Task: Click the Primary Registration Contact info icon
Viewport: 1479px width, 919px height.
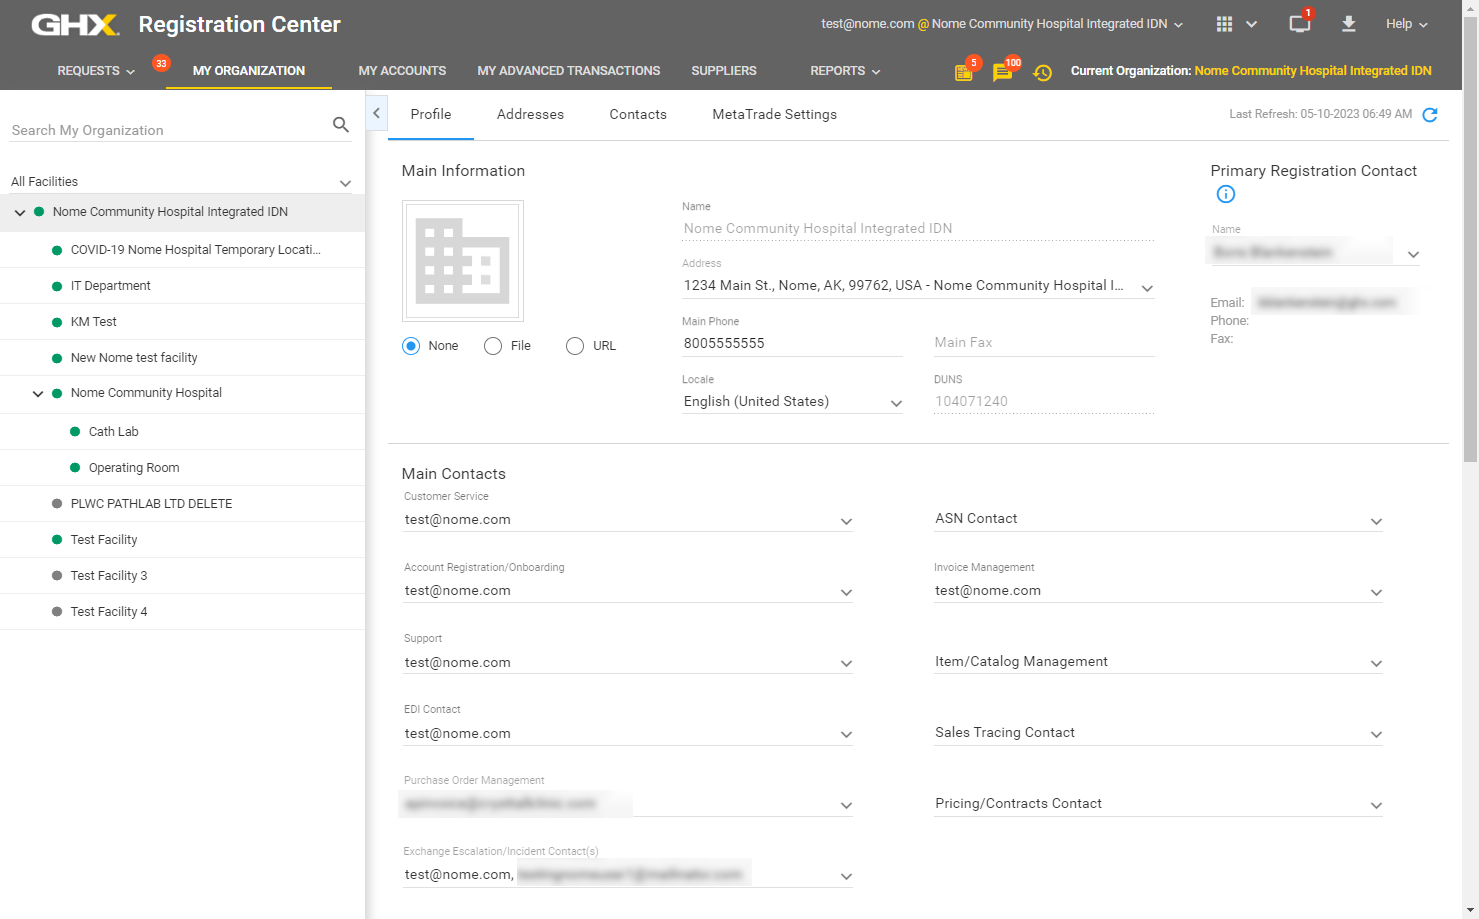Action: [x=1226, y=194]
